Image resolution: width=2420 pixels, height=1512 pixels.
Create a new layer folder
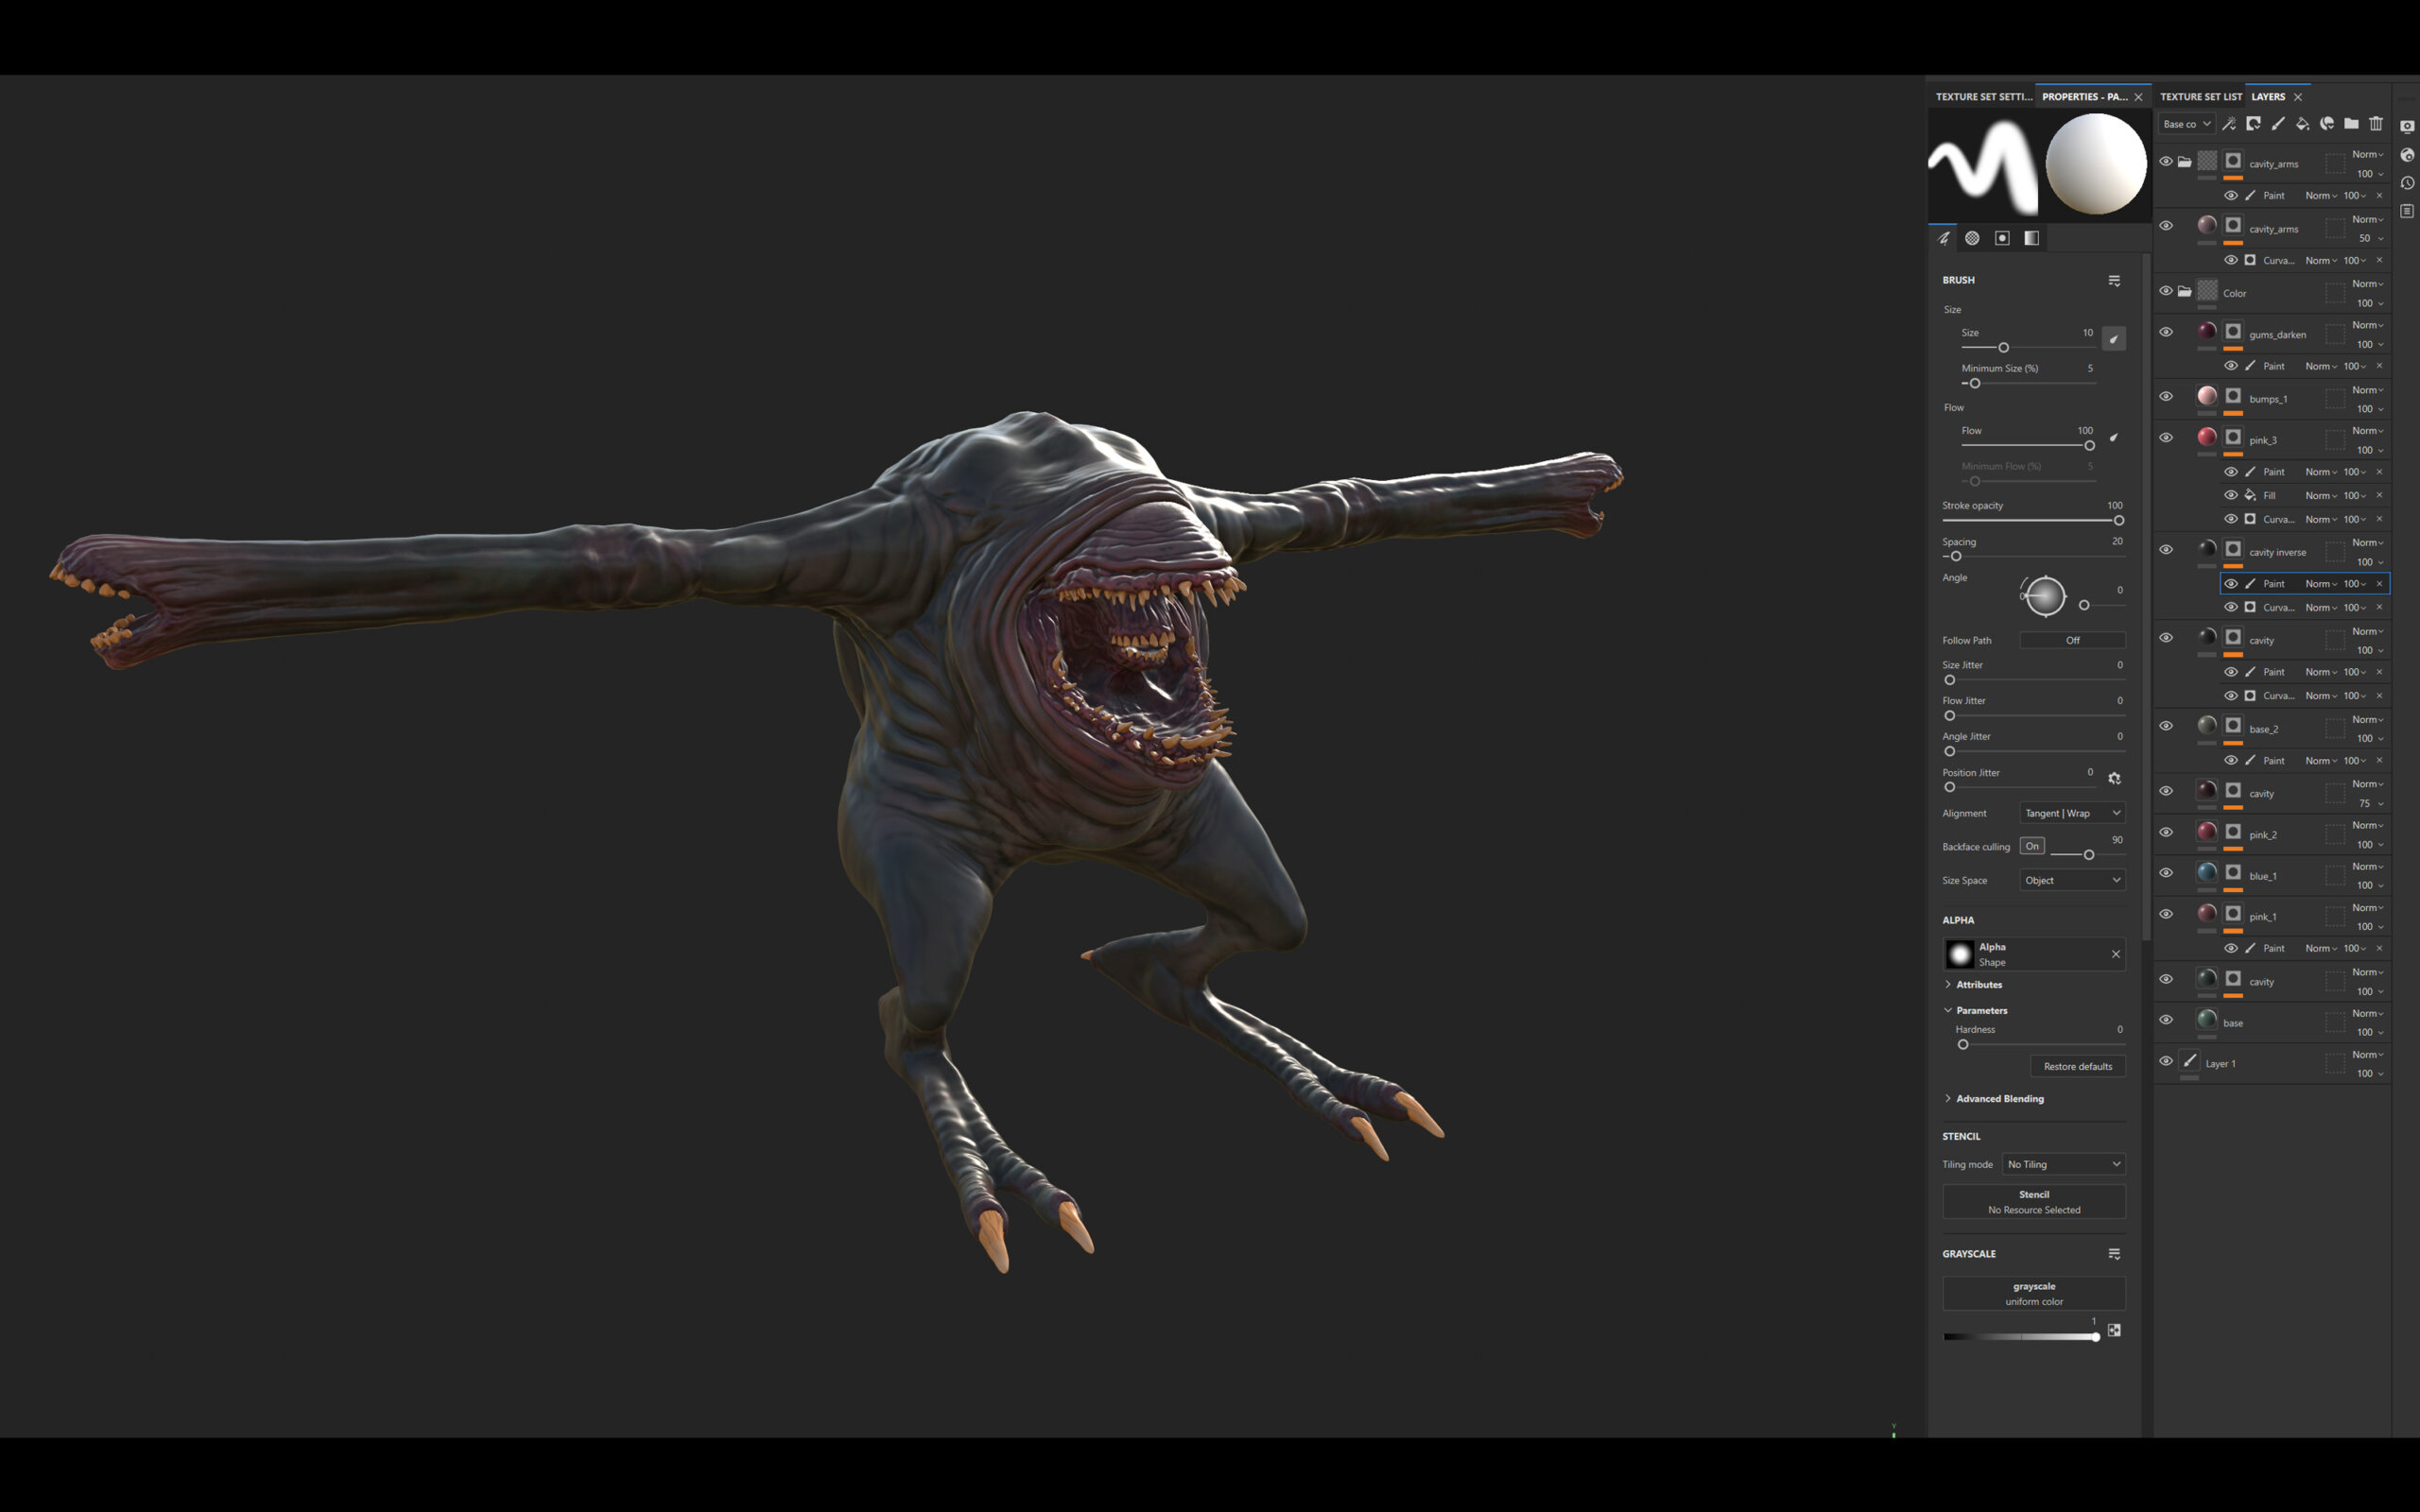(2351, 124)
